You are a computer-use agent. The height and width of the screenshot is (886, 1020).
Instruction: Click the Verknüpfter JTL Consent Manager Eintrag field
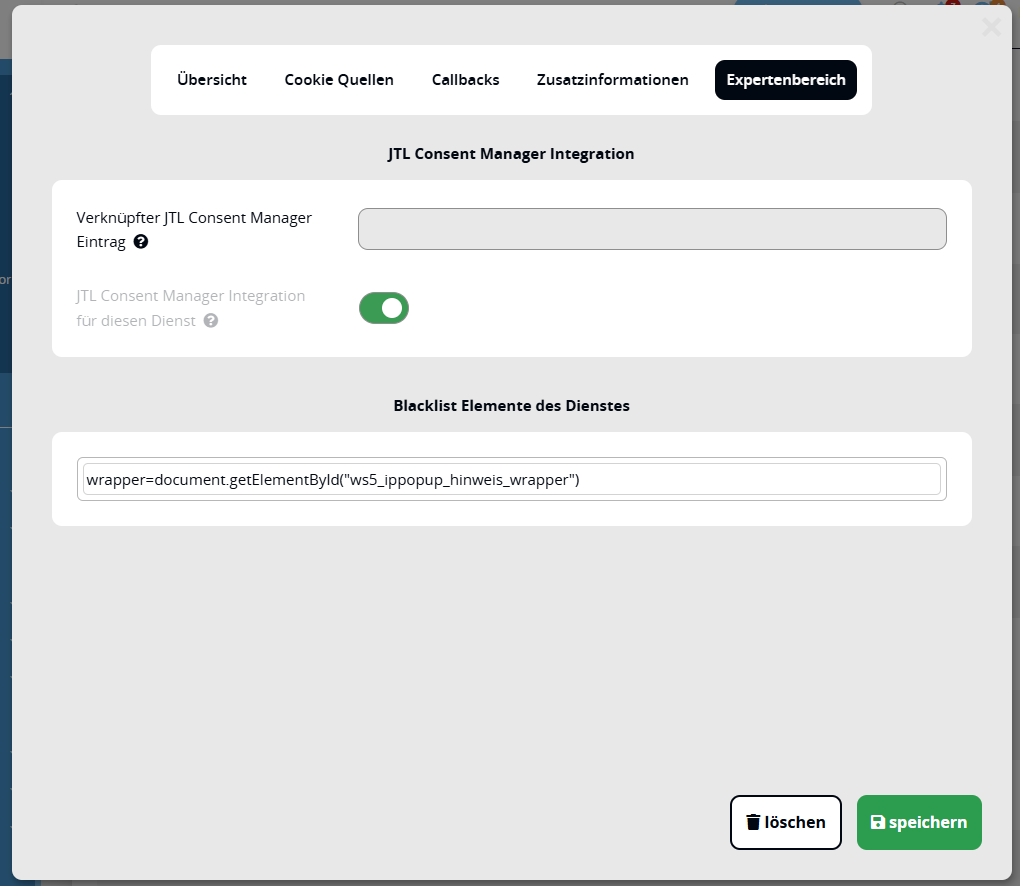(652, 229)
